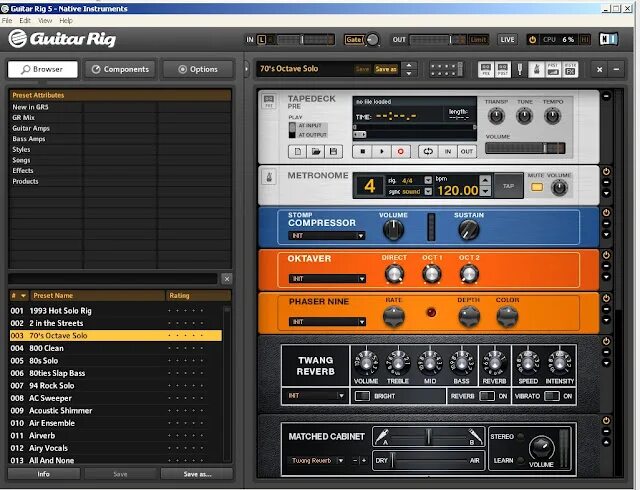This screenshot has width=640, height=490.
Task: Click the Save as... button below the preset list
Action: click(197, 474)
